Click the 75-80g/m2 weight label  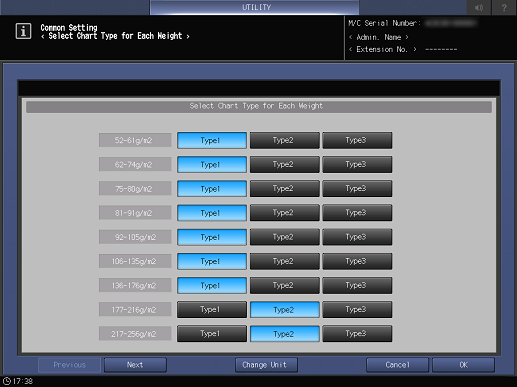[x=135, y=189]
